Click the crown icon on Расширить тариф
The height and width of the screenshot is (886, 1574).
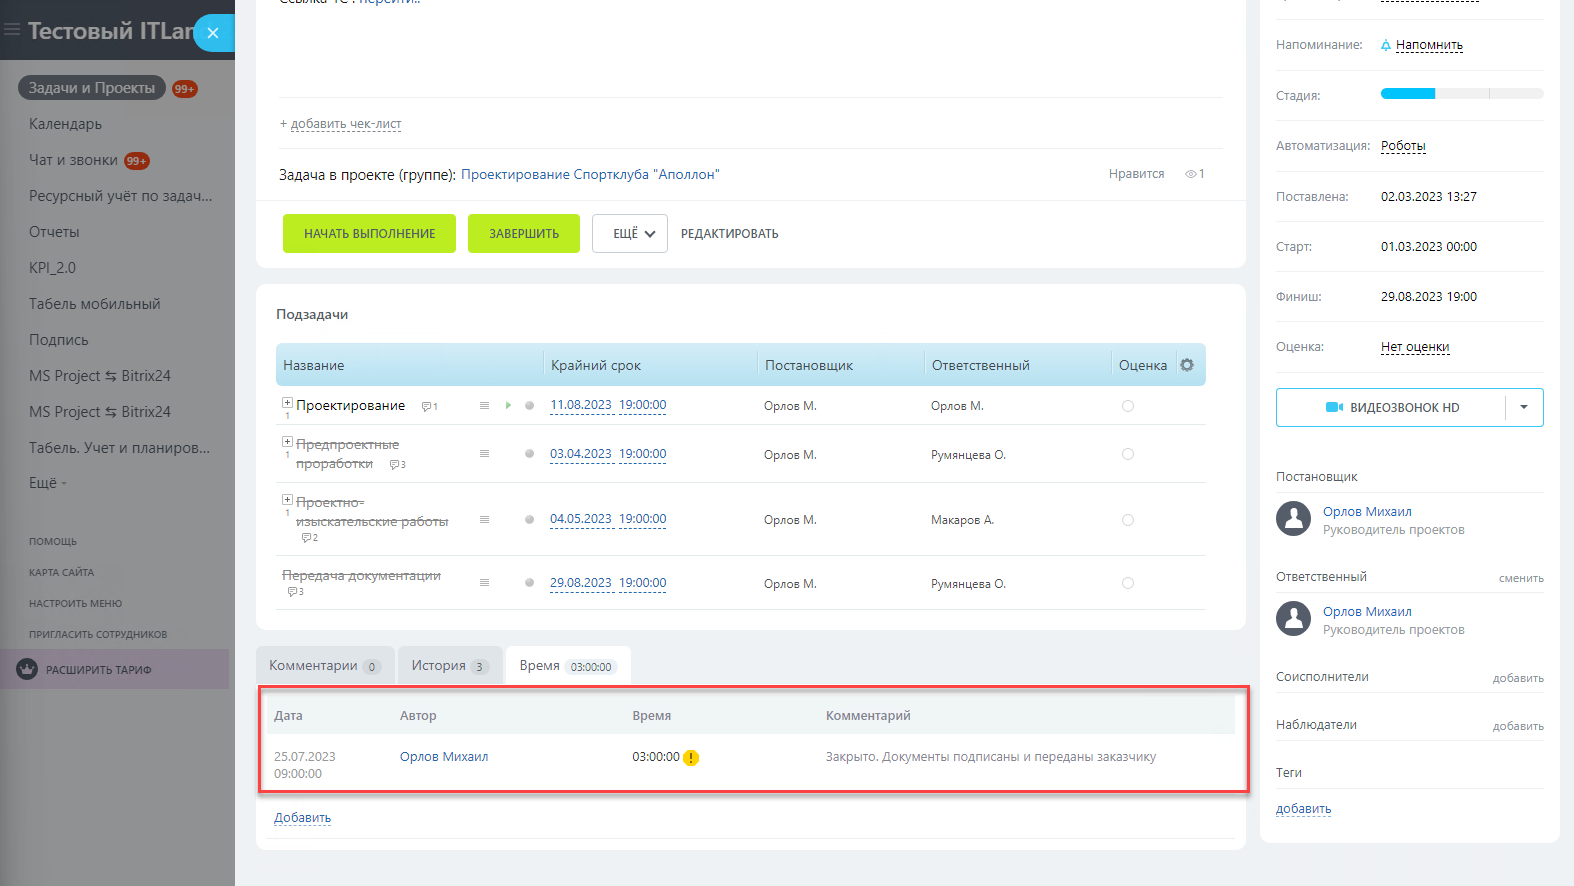click(x=27, y=669)
